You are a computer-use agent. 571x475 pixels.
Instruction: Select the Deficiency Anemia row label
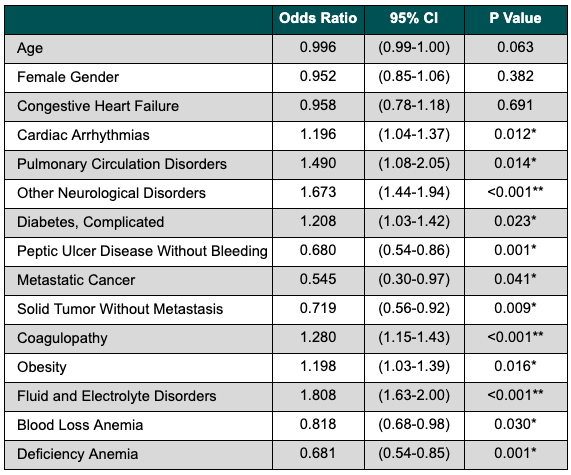pyautogui.click(x=78, y=454)
